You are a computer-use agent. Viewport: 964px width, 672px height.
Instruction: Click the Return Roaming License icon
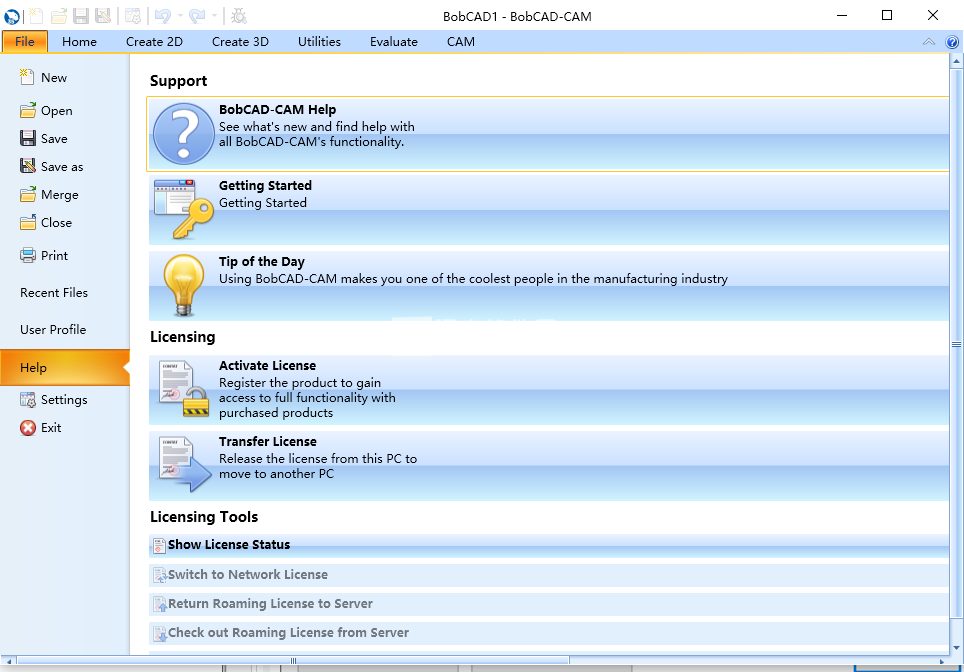tap(159, 604)
